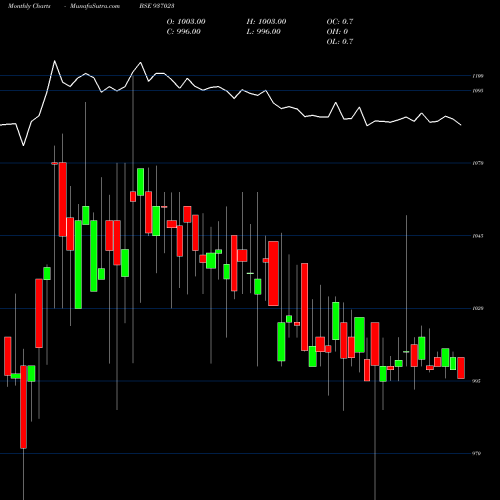This screenshot has height=500, width=500.
Task: Click the "C: 996.00" close value
Action: click(x=184, y=32)
